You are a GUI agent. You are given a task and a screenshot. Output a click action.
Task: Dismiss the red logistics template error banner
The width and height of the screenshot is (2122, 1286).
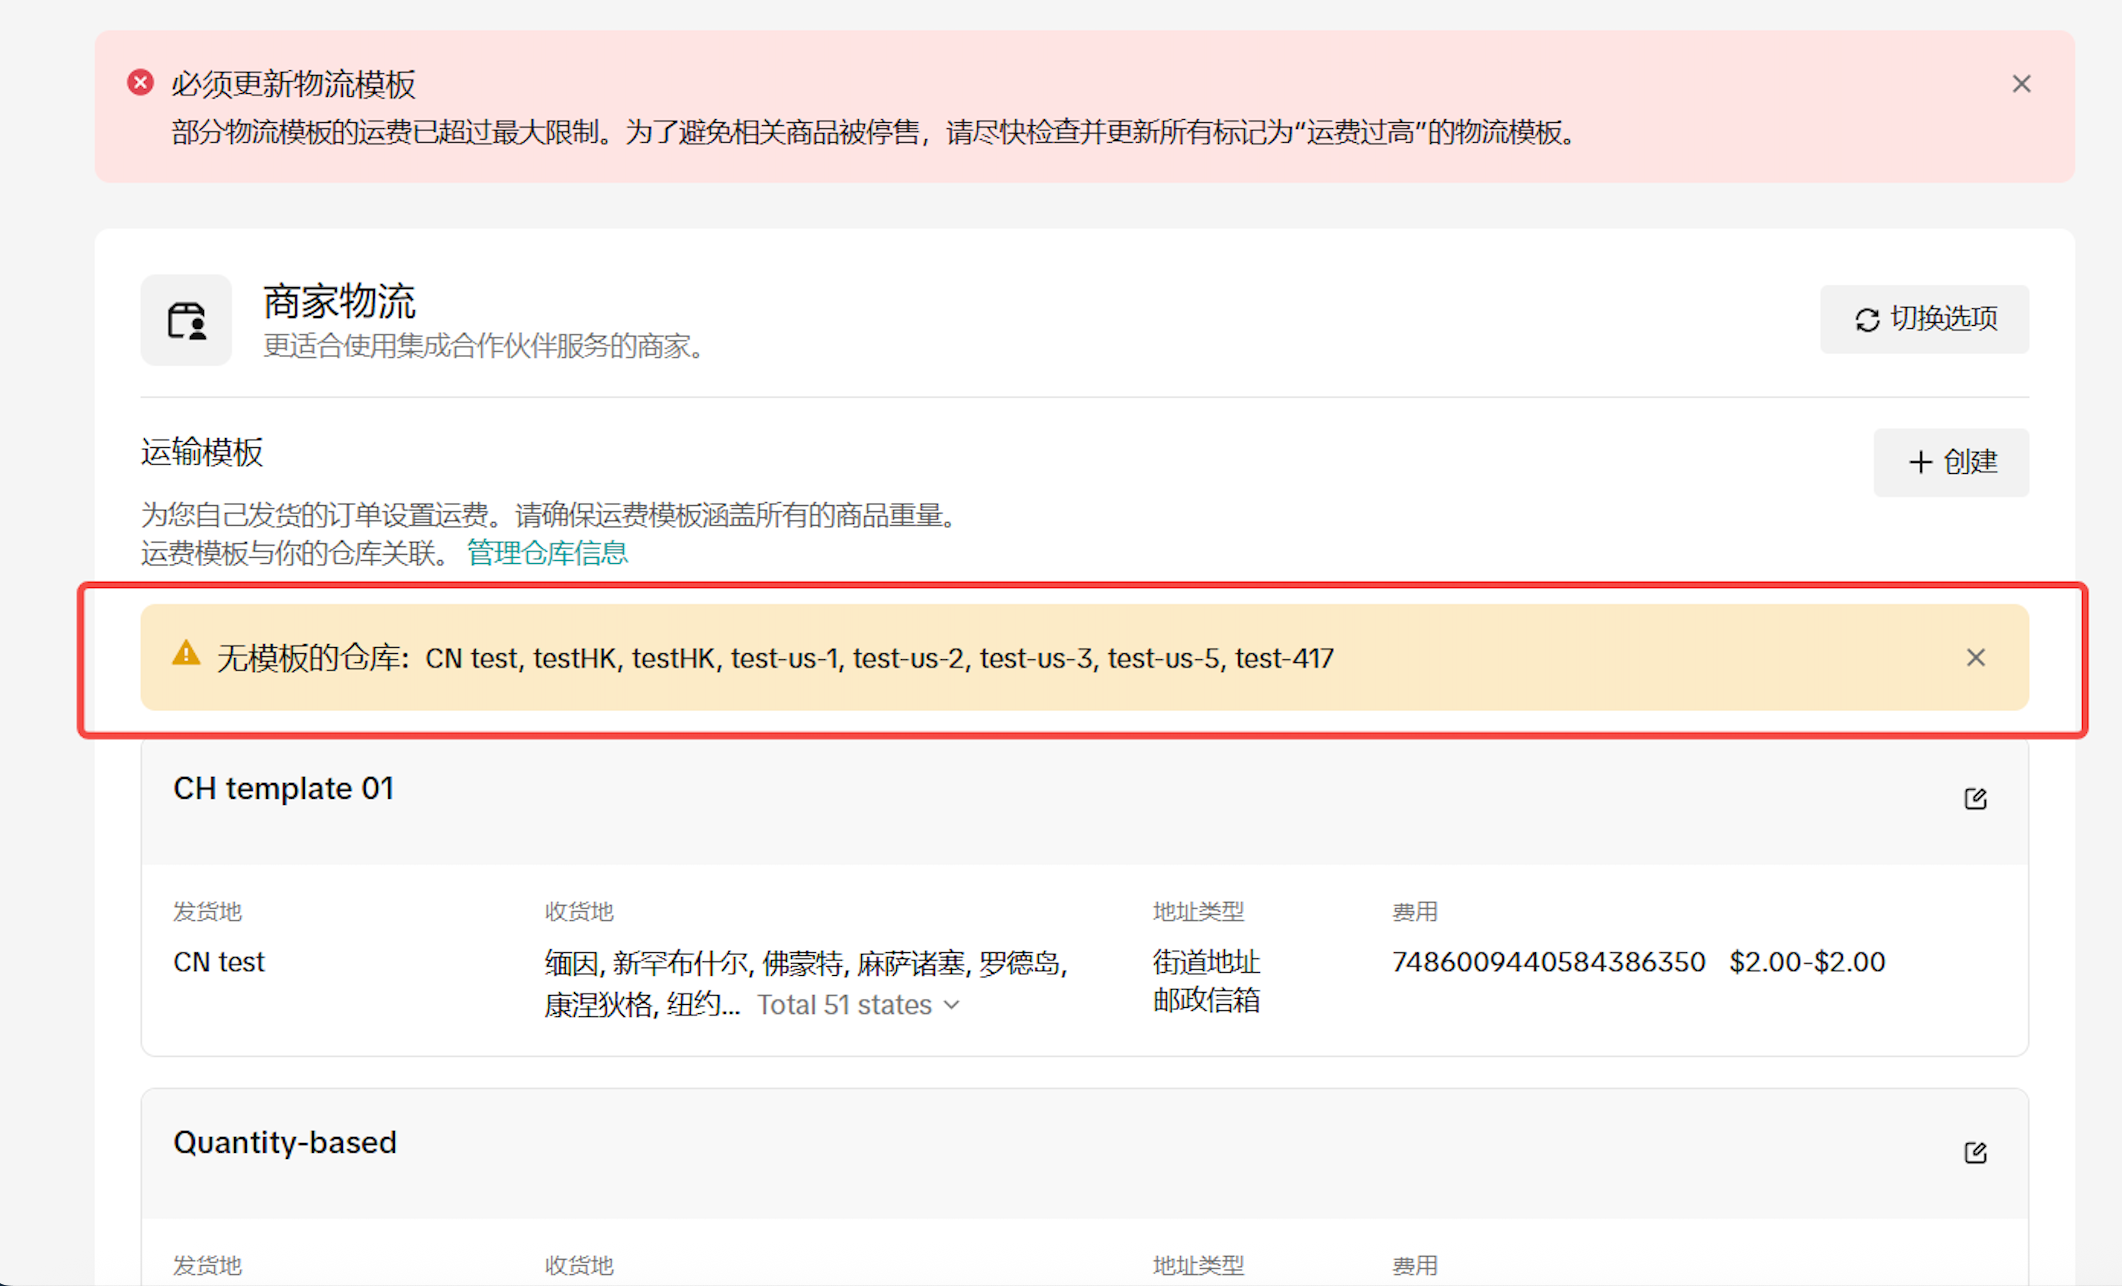pyautogui.click(x=2021, y=84)
